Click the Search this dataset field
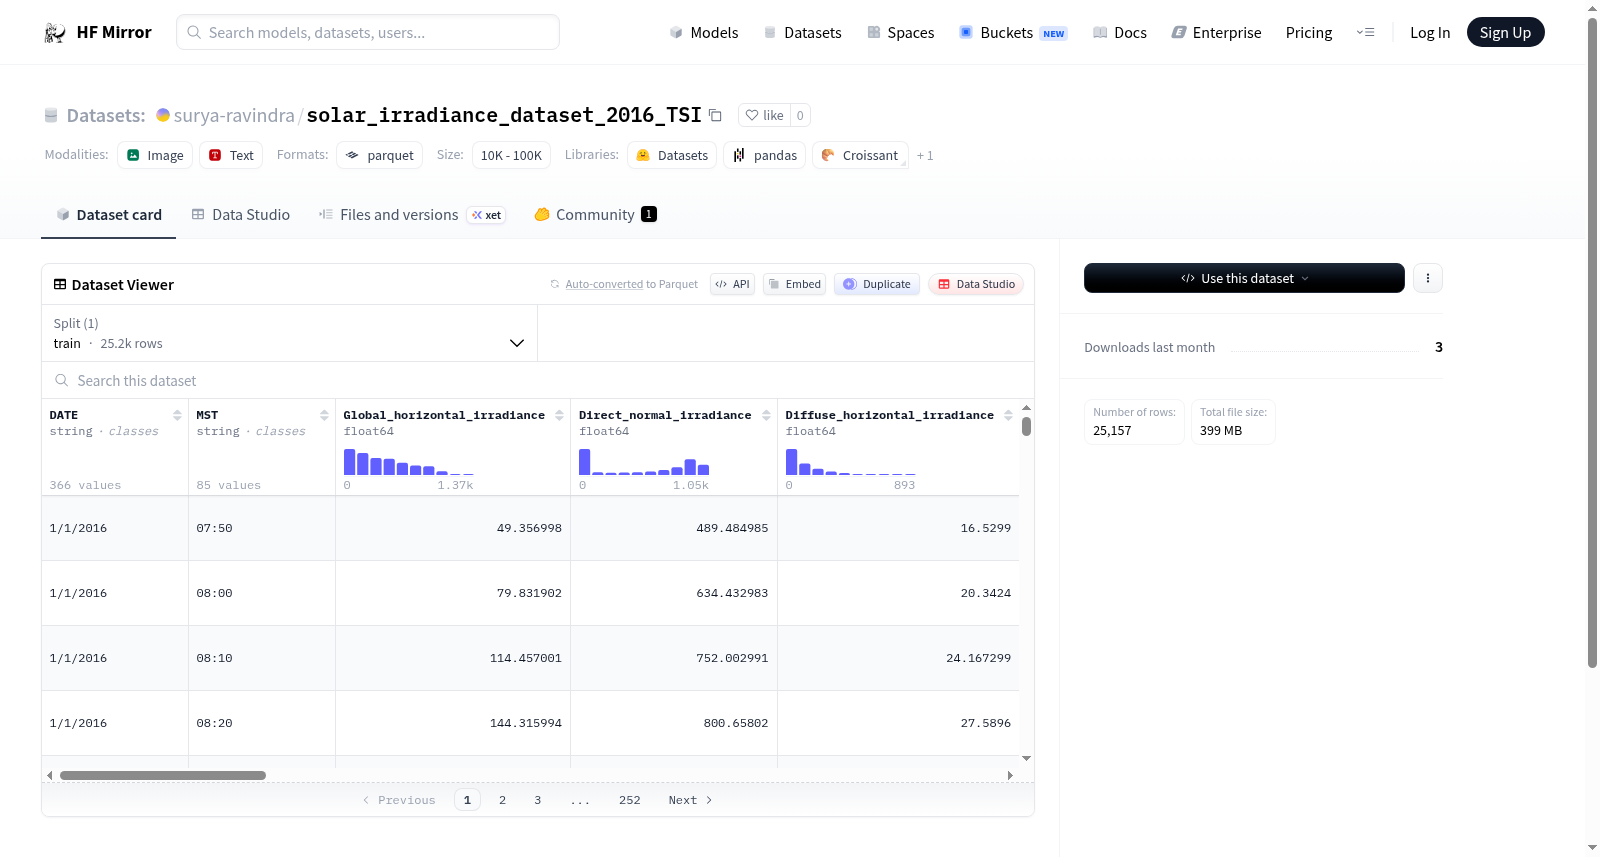Screen dimensions: 1600x857 click(538, 380)
